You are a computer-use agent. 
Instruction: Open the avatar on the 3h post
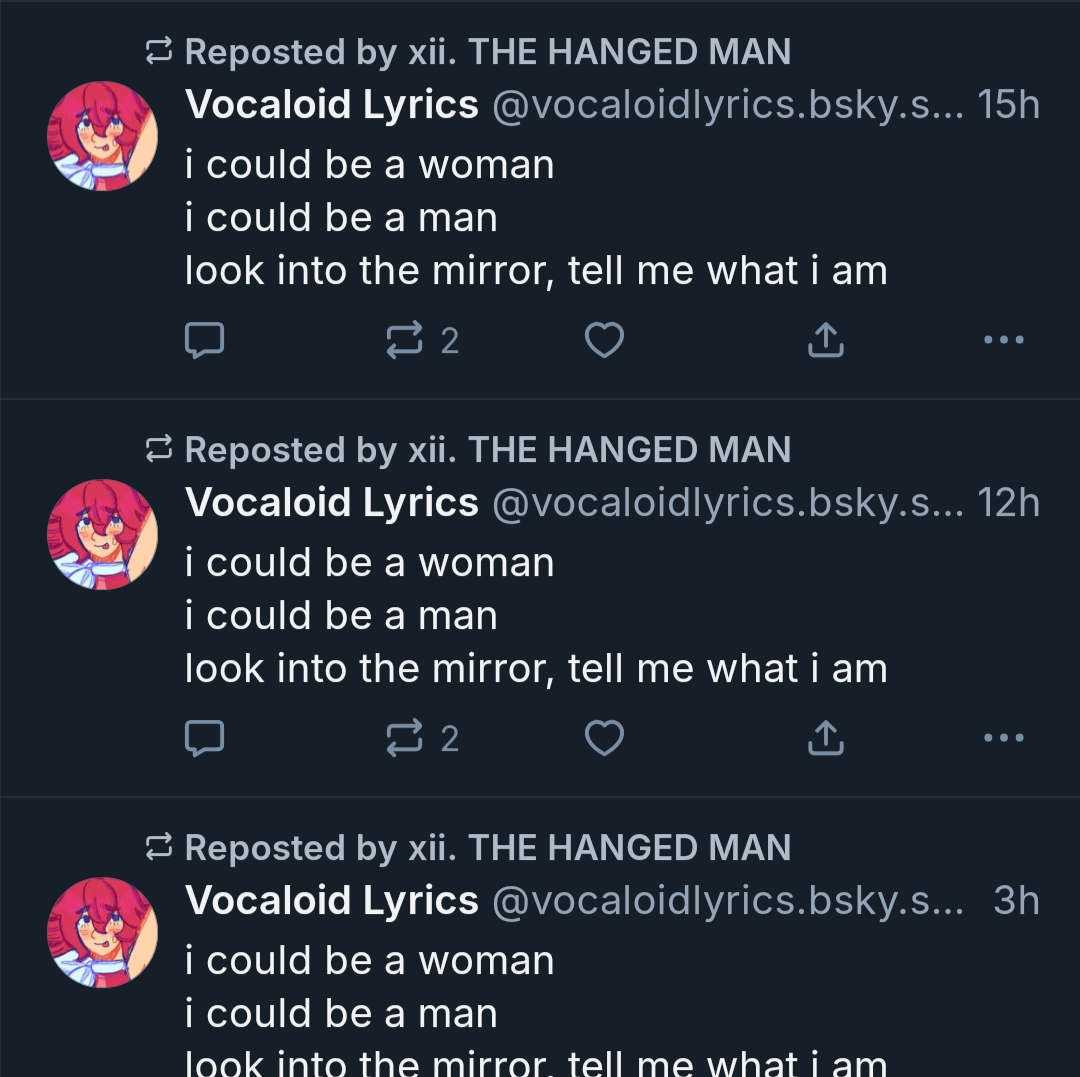click(x=102, y=932)
